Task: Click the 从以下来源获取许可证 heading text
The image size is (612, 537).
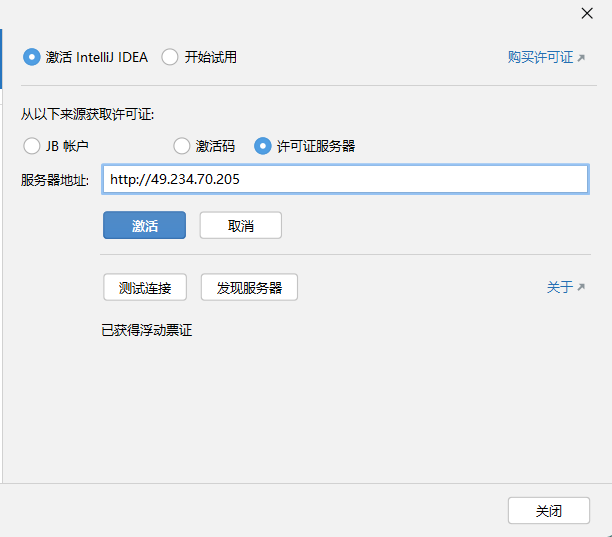Action: 88,114
